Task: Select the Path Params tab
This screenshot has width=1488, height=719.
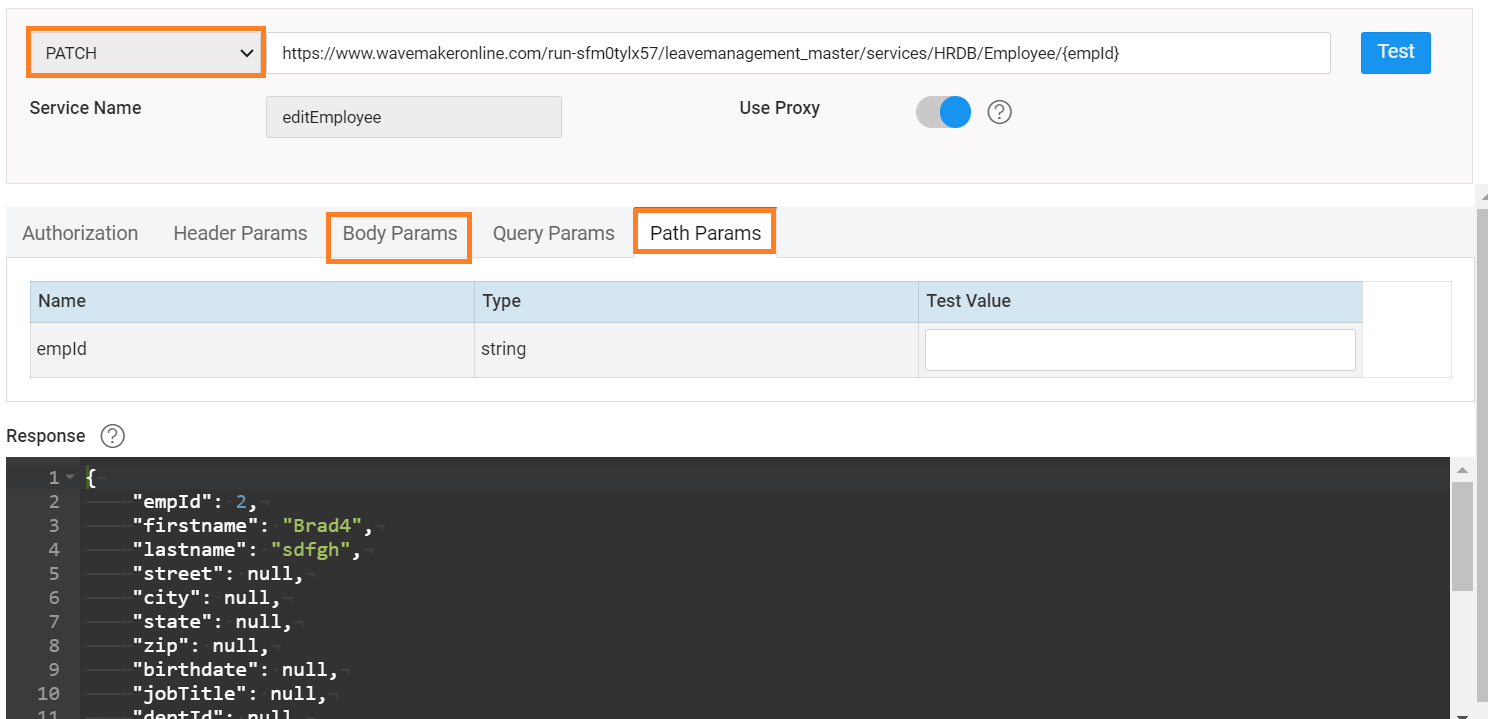Action: pyautogui.click(x=705, y=233)
